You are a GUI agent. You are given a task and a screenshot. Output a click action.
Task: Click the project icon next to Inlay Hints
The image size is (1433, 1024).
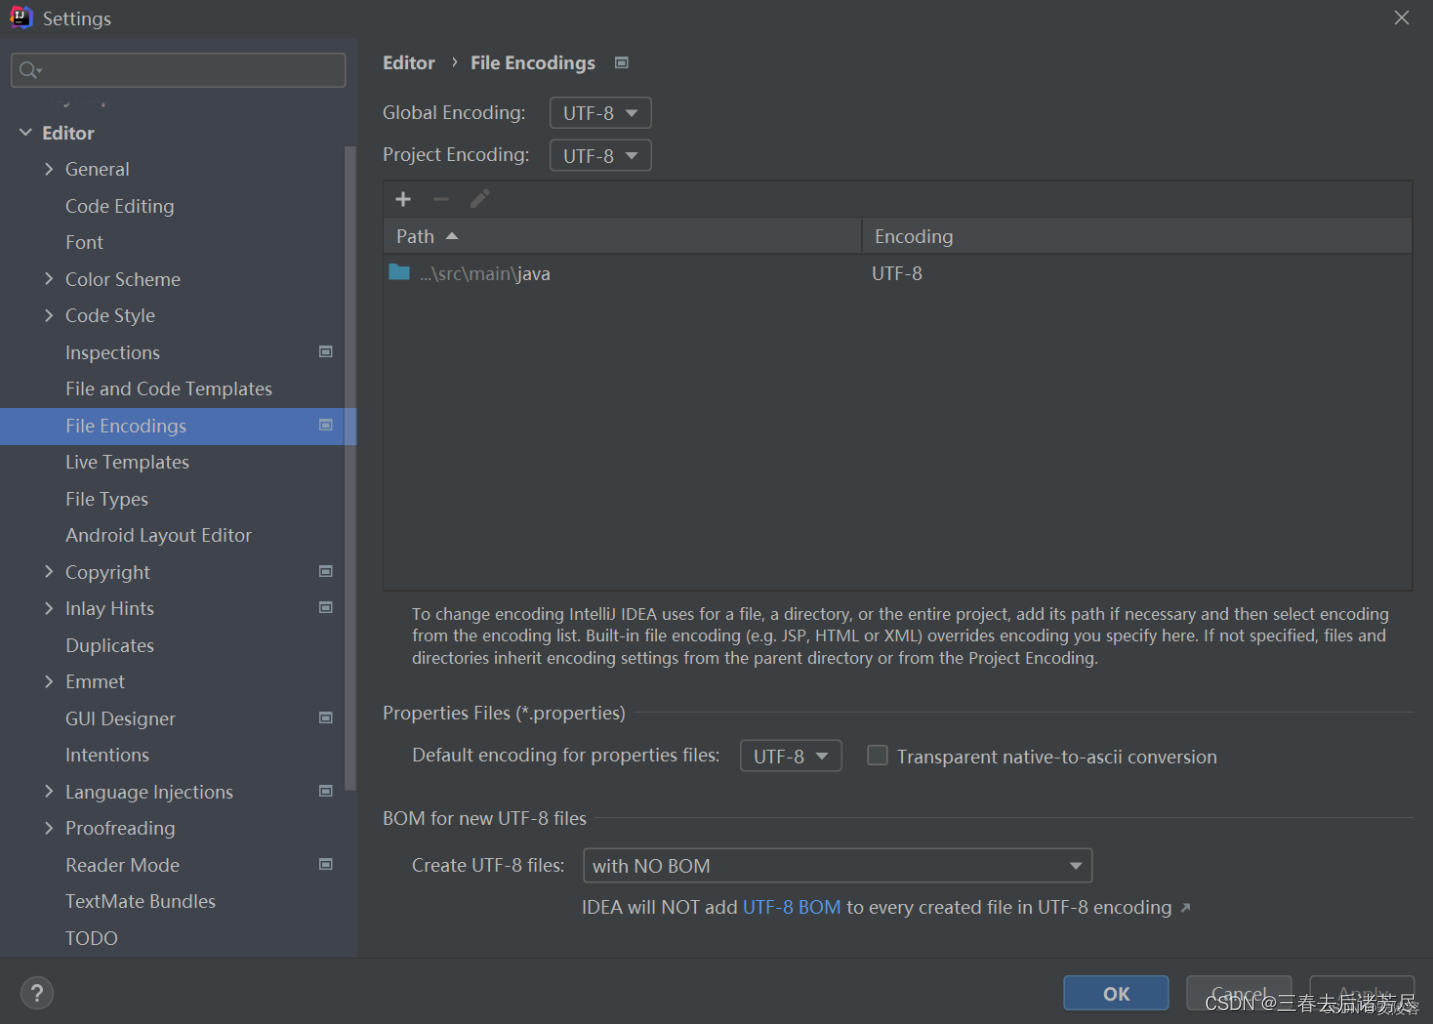click(x=326, y=608)
